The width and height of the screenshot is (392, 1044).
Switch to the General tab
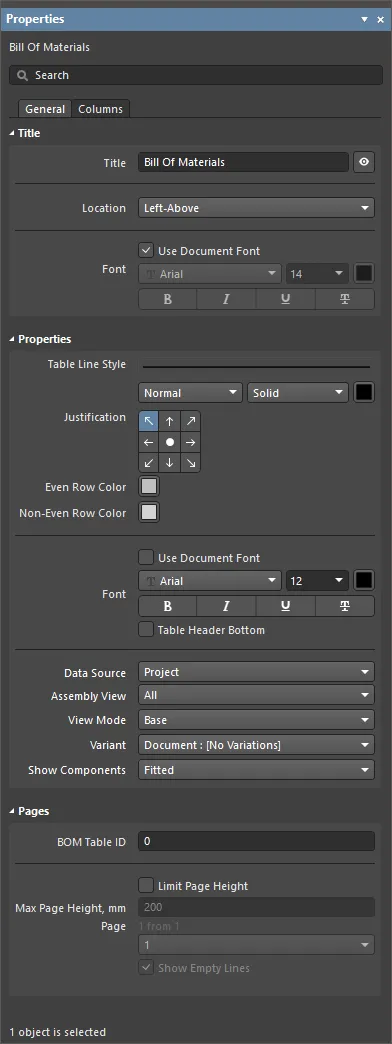point(45,109)
